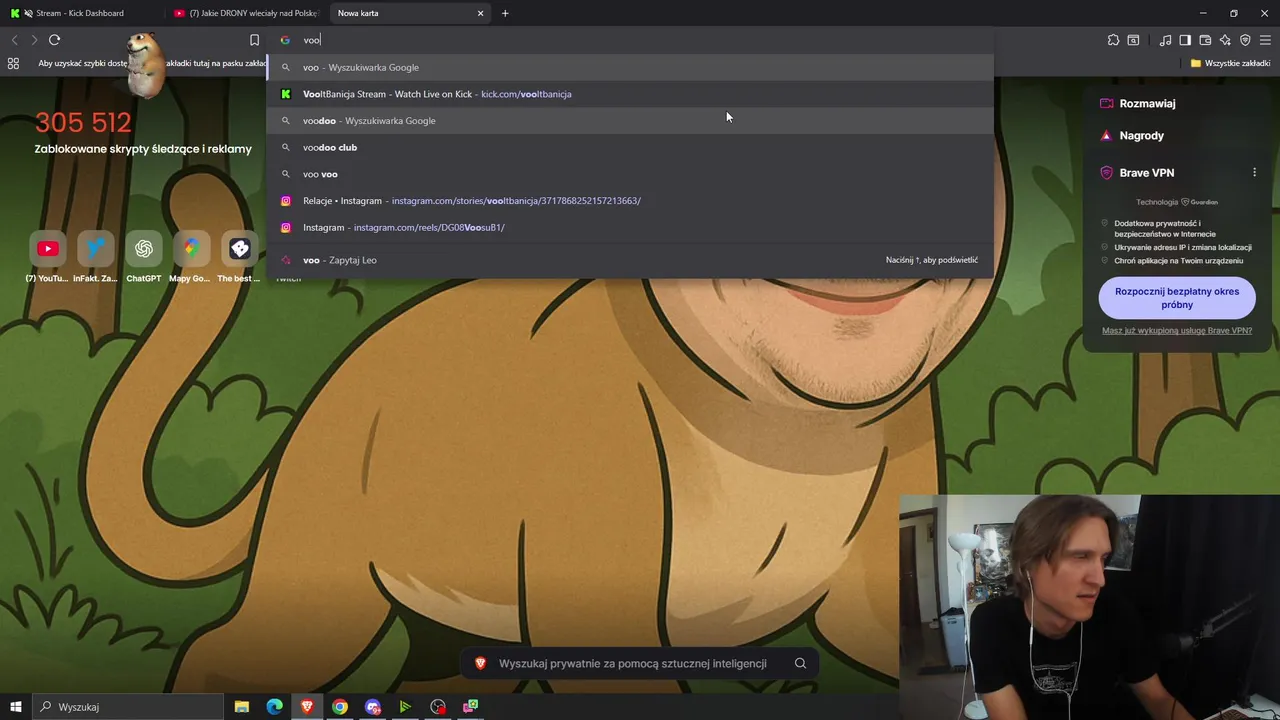
Task: Open a new tab with plus button
Action: (x=505, y=13)
